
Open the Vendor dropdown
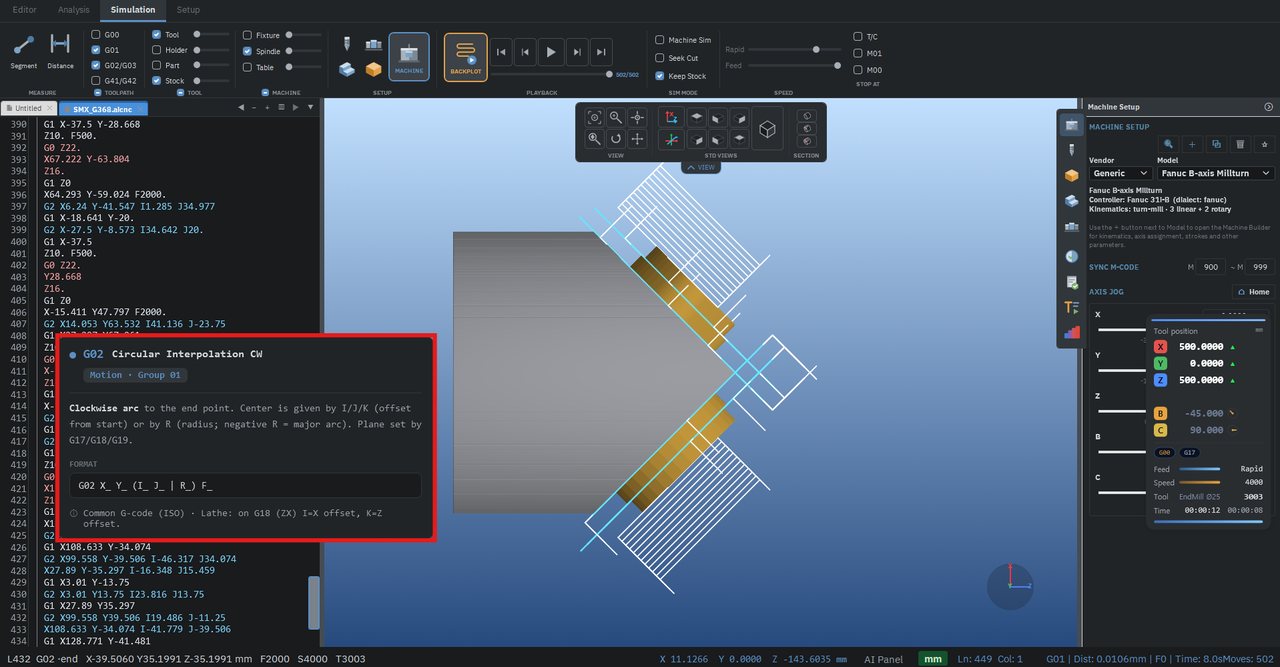(x=1120, y=173)
